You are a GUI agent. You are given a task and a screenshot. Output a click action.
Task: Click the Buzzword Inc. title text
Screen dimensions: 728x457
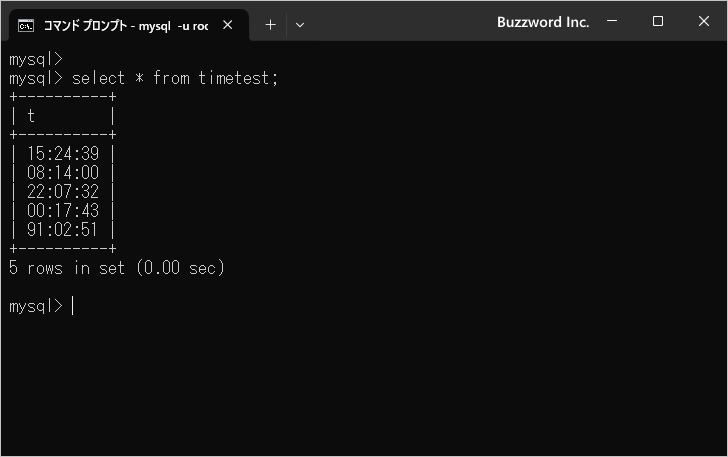(x=543, y=21)
